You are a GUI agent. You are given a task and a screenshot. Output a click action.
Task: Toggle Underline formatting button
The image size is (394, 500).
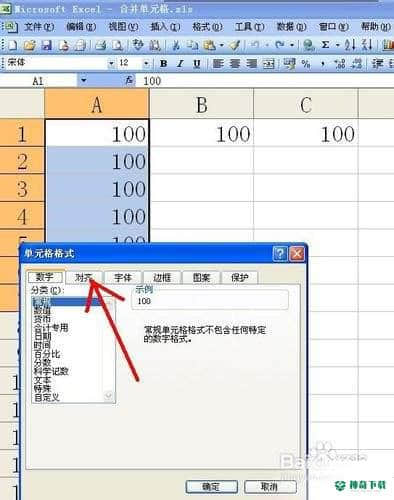coord(197,63)
